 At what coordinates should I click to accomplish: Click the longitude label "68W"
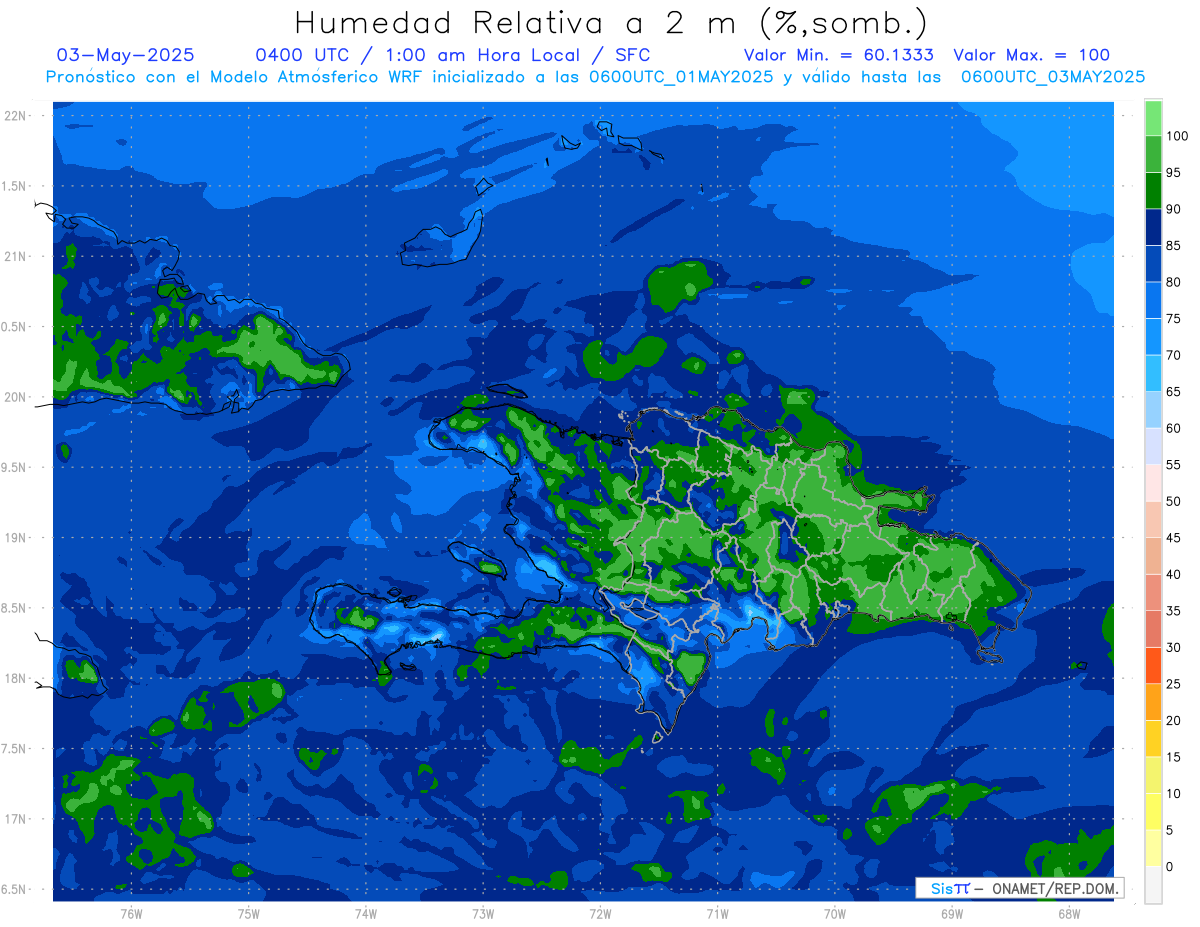tap(1069, 913)
